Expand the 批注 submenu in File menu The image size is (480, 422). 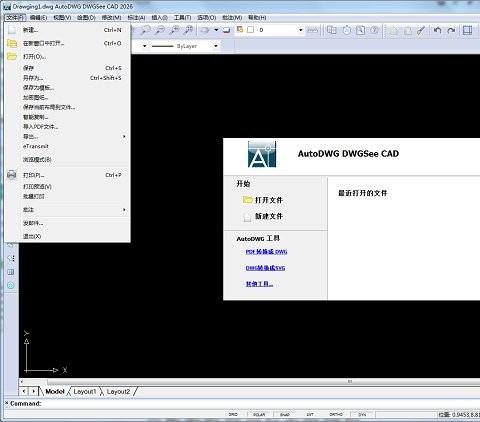67,210
